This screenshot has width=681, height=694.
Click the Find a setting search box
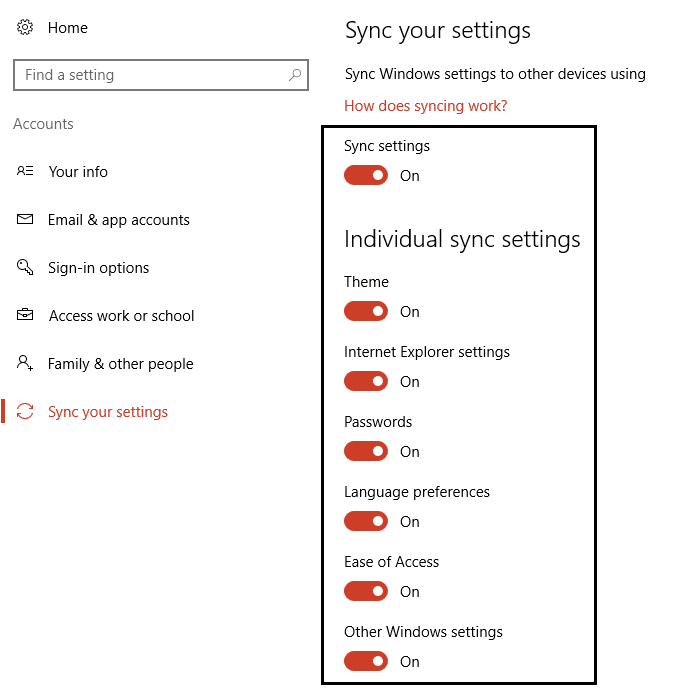point(150,75)
